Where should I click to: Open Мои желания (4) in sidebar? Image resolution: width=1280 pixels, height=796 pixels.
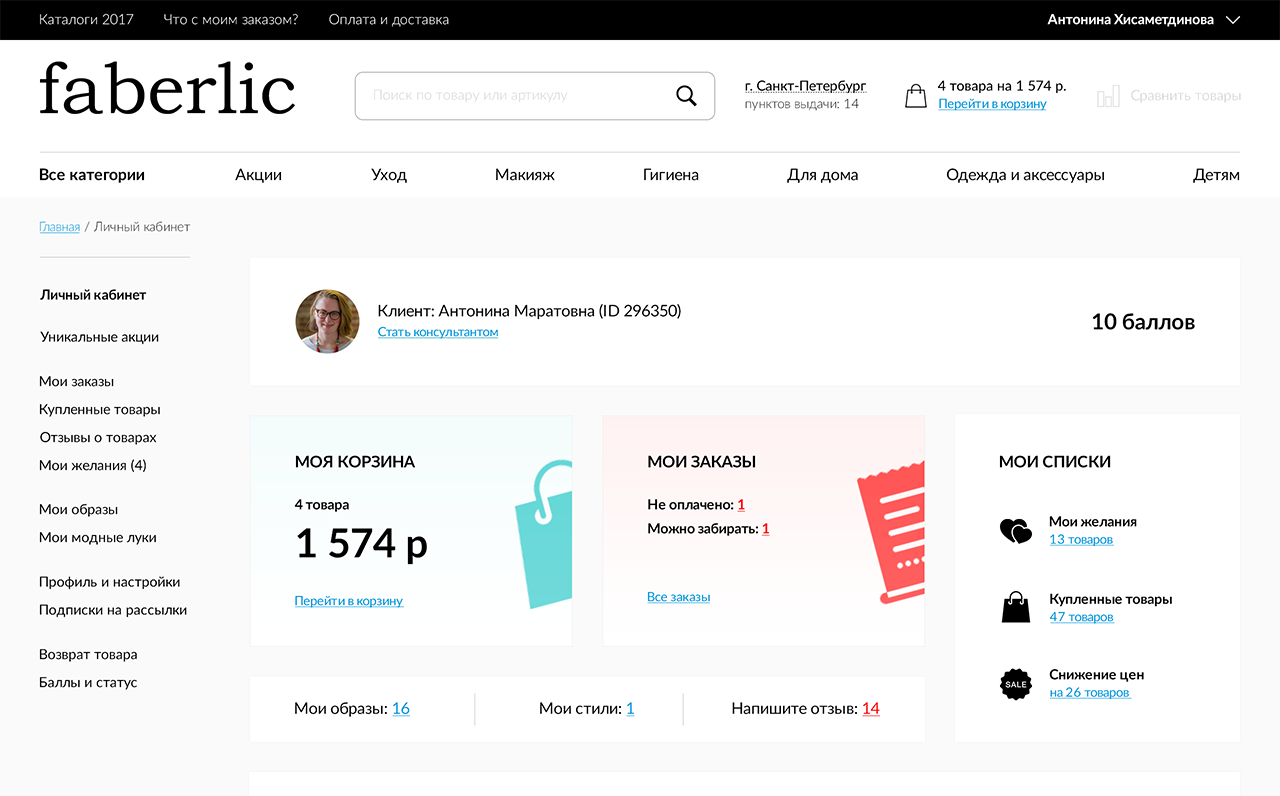[x=93, y=466]
